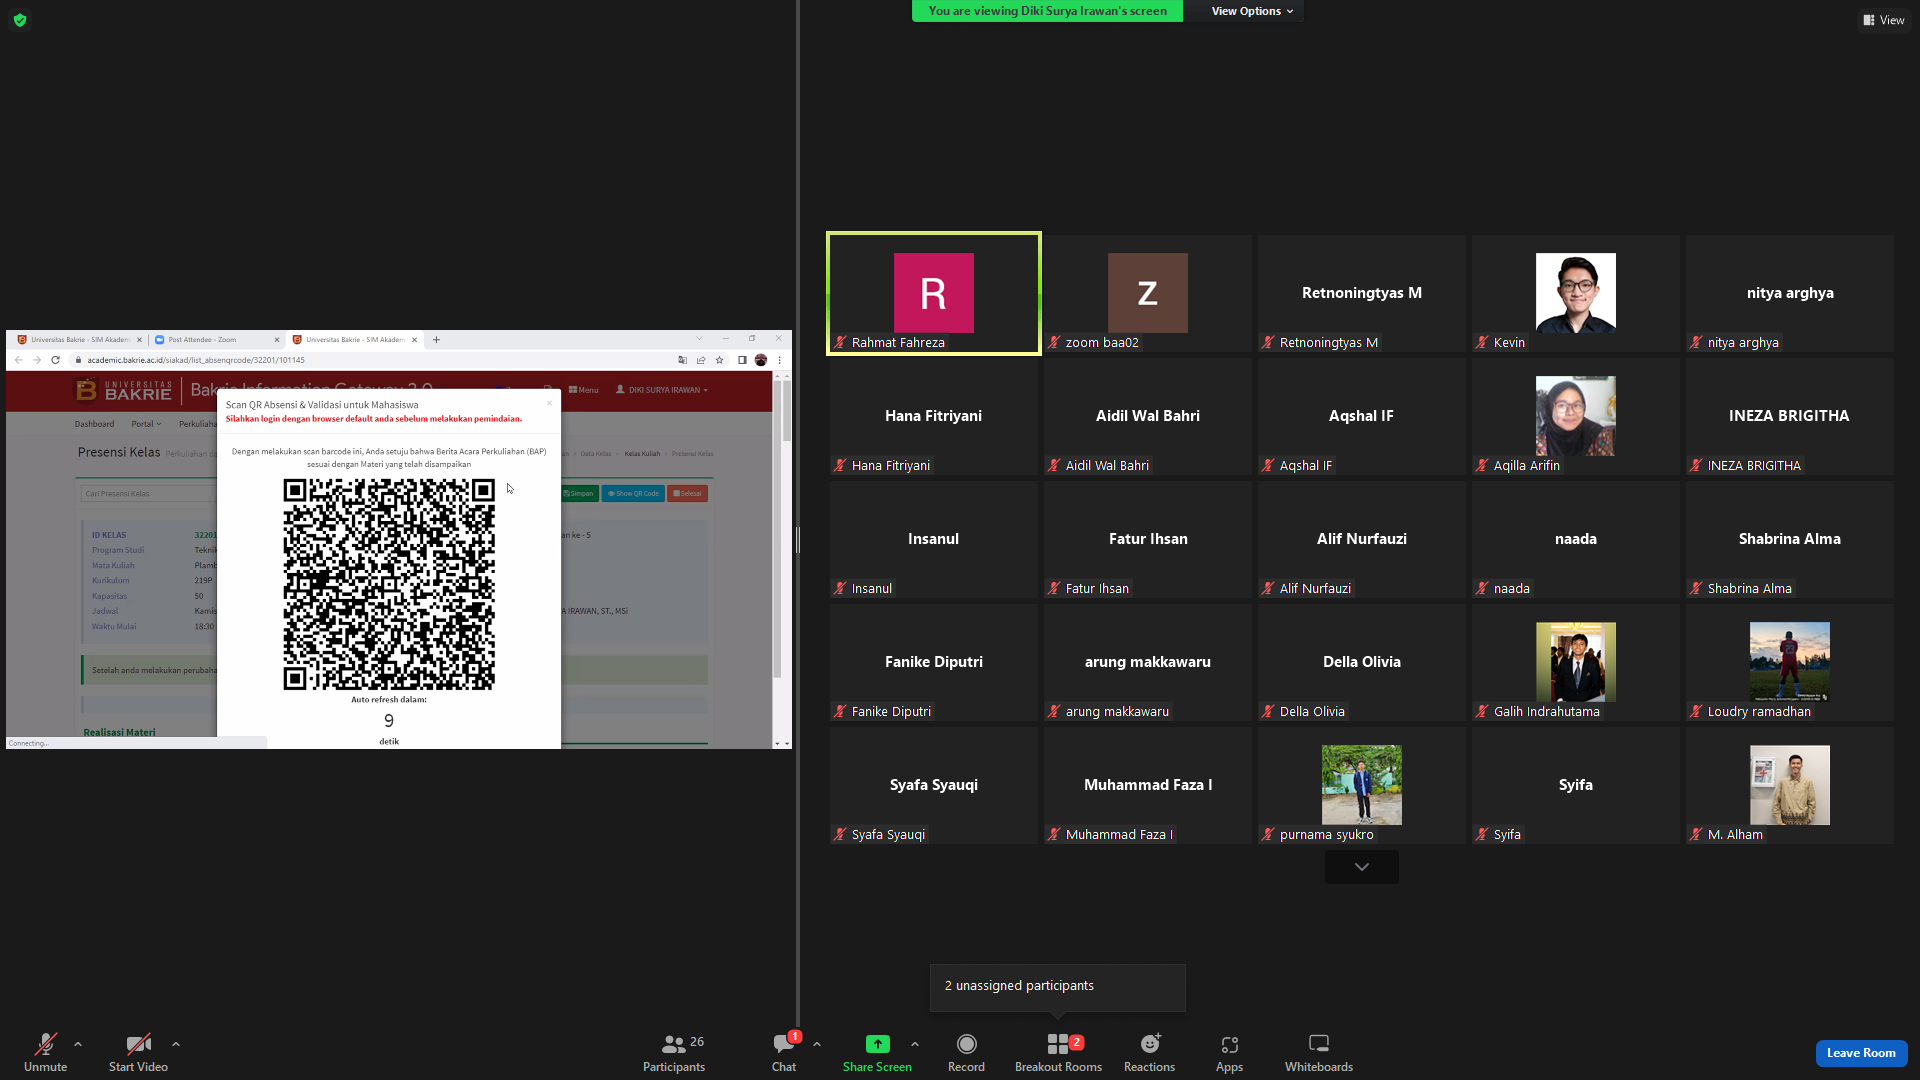Go to Dashboard in the shared page

coord(94,424)
